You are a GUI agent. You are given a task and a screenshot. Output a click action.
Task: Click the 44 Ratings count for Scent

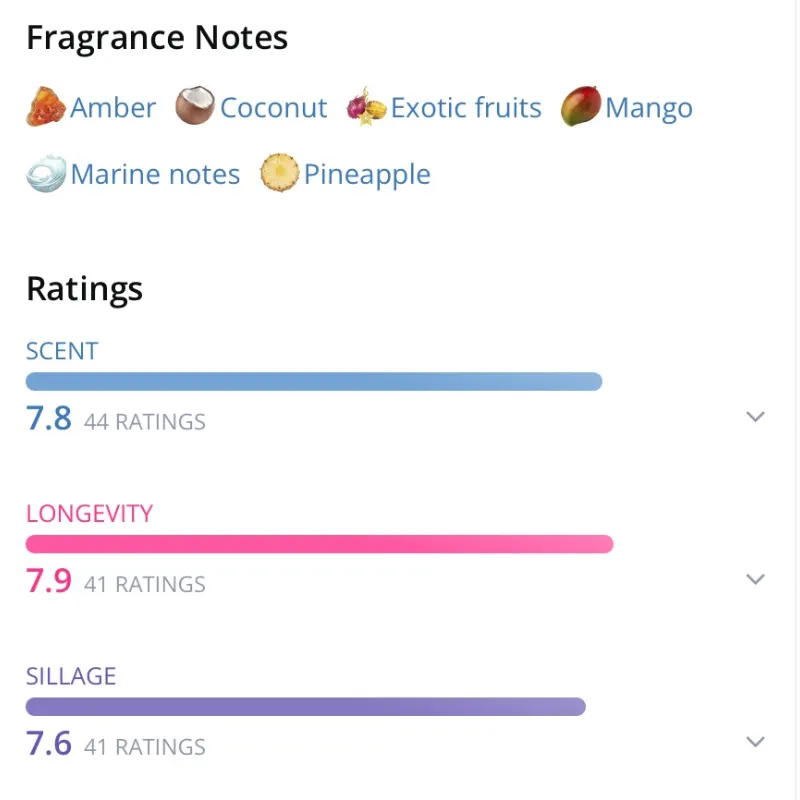coord(145,422)
